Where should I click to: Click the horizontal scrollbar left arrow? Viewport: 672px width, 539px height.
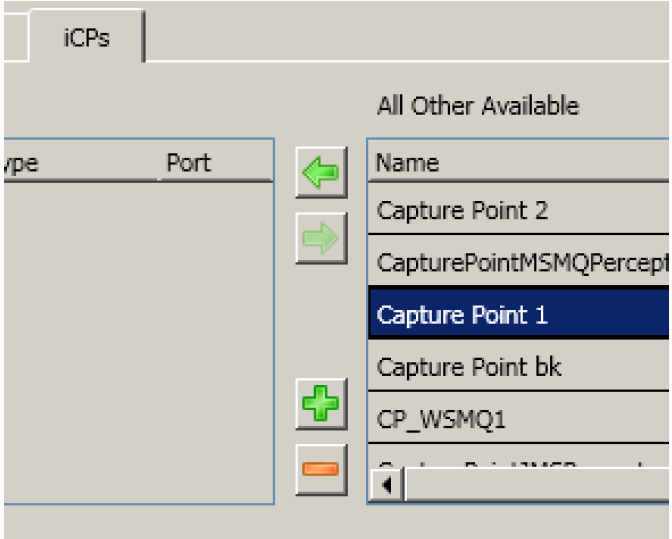387,486
